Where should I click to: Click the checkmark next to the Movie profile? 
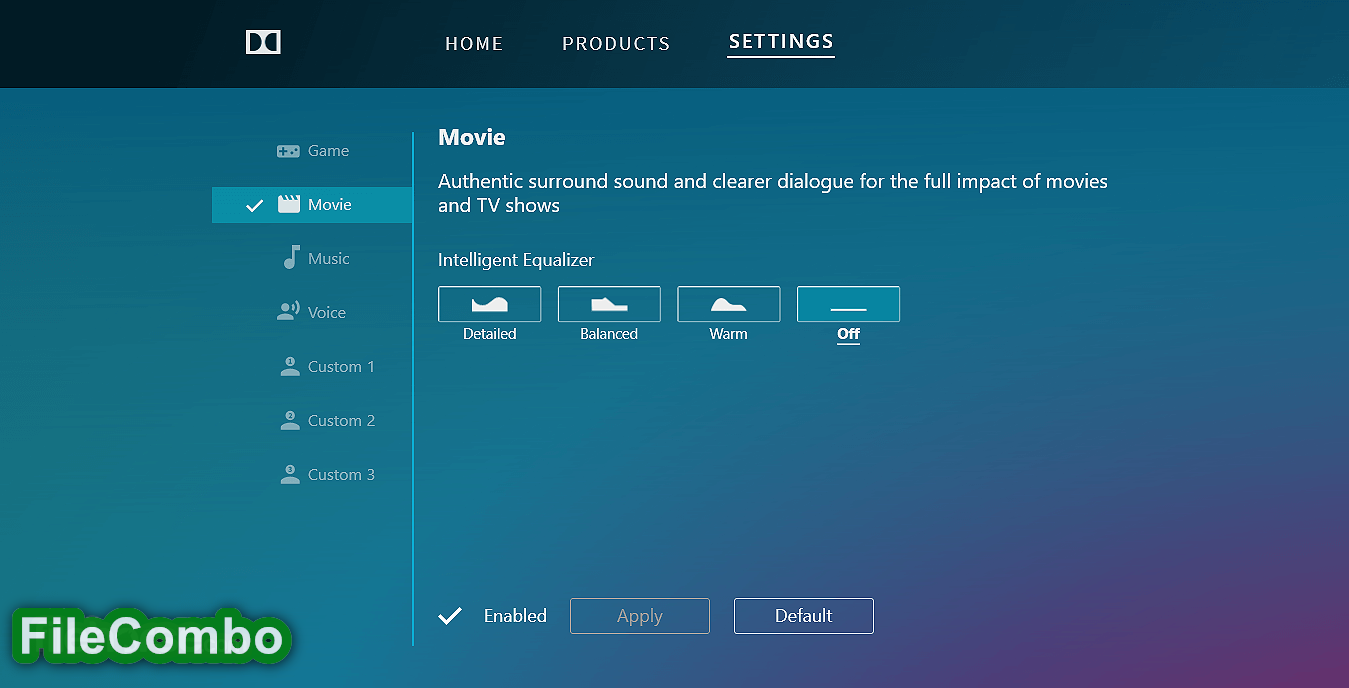click(x=253, y=204)
